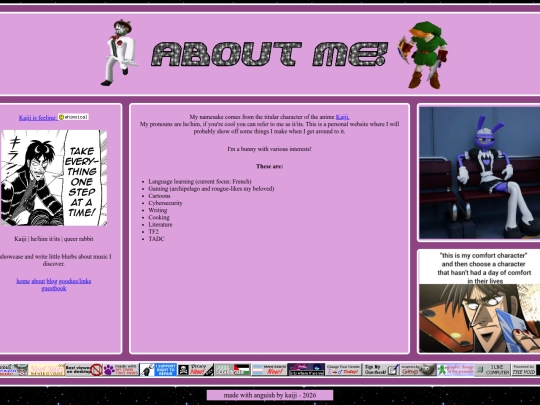Click the 'These are:' bold heading
Image resolution: width=540 pixels, height=405 pixels.
[270, 166]
